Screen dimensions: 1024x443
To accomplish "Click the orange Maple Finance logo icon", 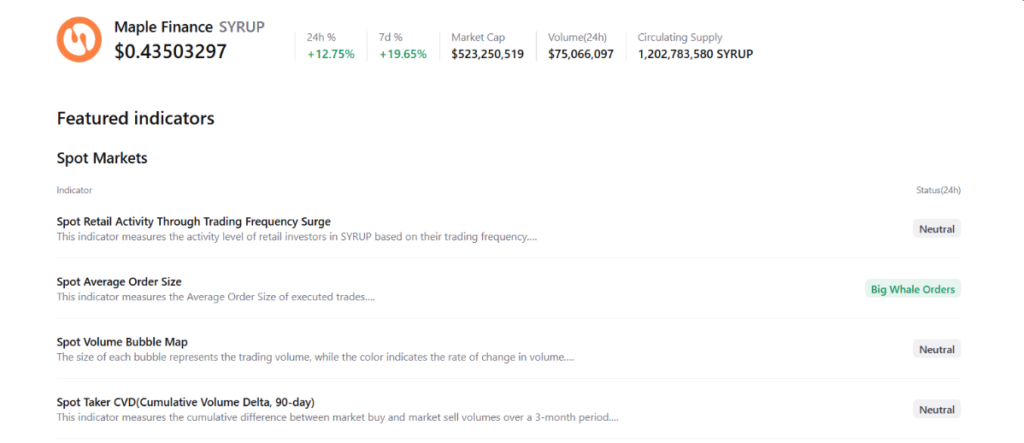I will [x=79, y=39].
